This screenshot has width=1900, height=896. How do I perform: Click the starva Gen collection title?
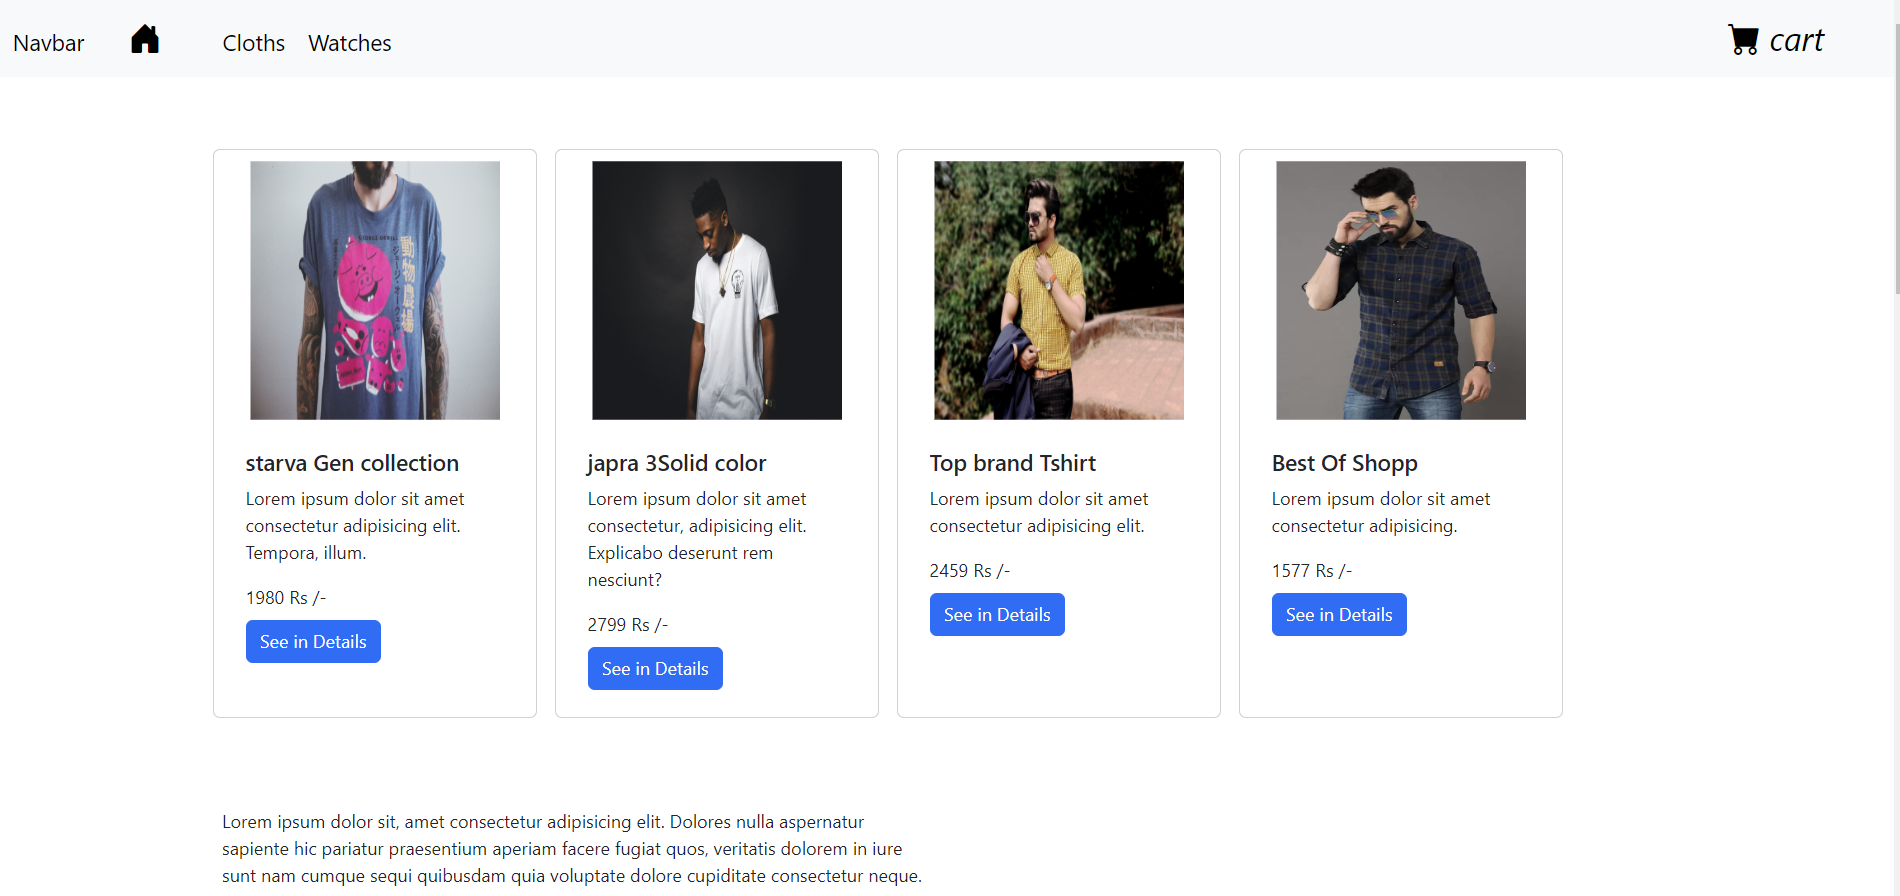352,463
